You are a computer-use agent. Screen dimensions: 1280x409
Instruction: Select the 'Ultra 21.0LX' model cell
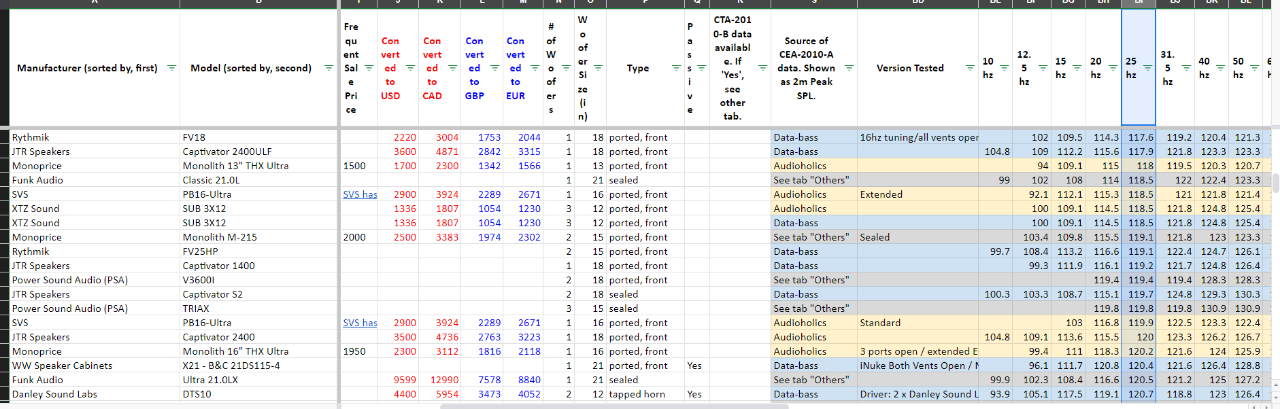click(x=259, y=380)
